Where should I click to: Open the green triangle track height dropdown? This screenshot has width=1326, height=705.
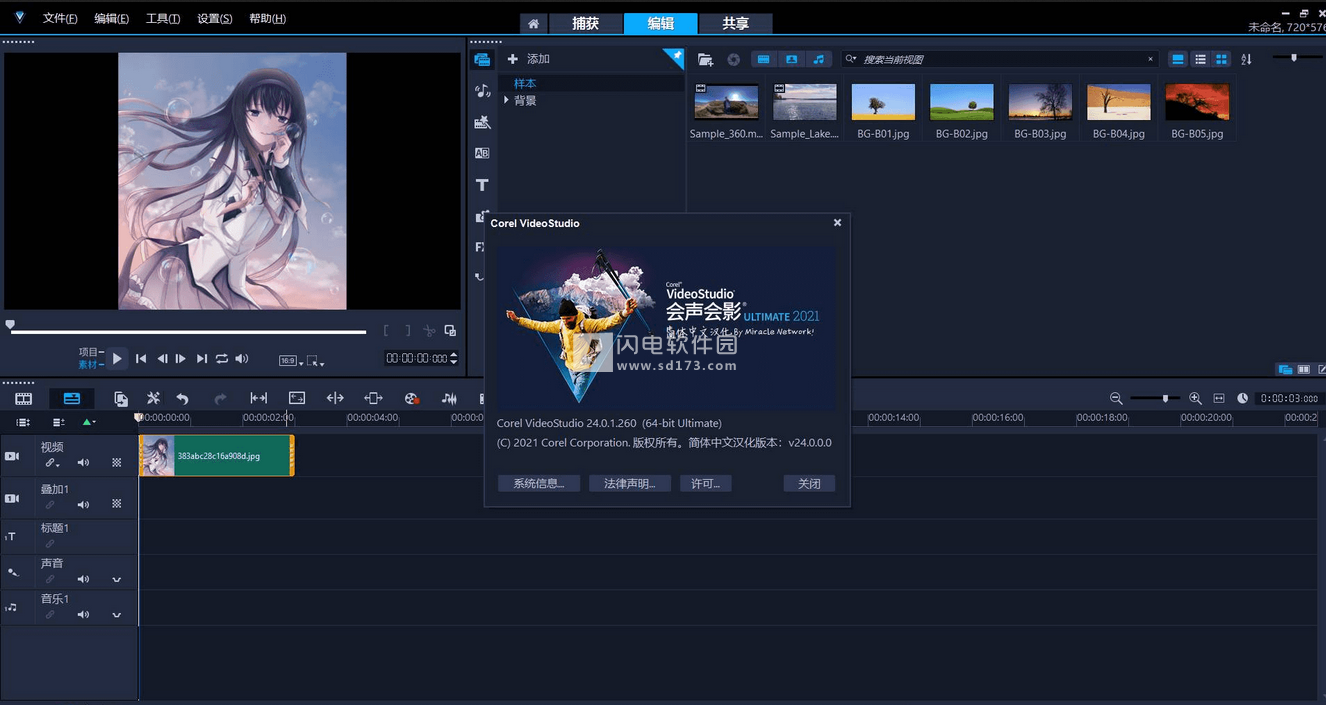pyautogui.click(x=89, y=423)
